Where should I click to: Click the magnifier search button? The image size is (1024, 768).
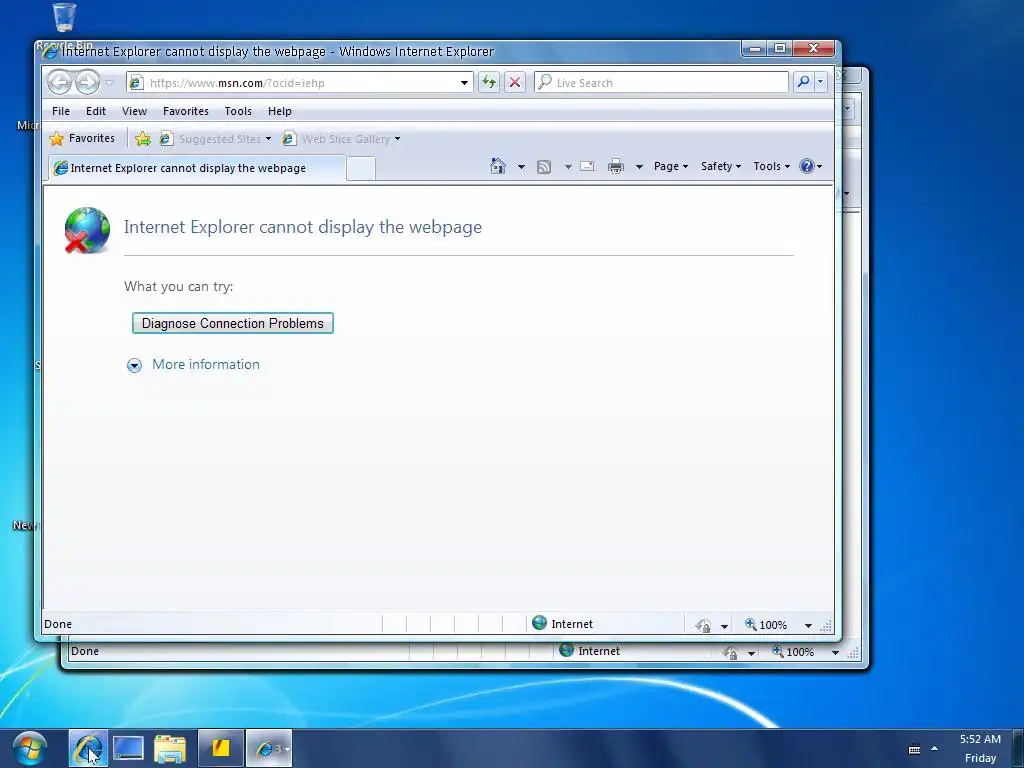click(803, 82)
